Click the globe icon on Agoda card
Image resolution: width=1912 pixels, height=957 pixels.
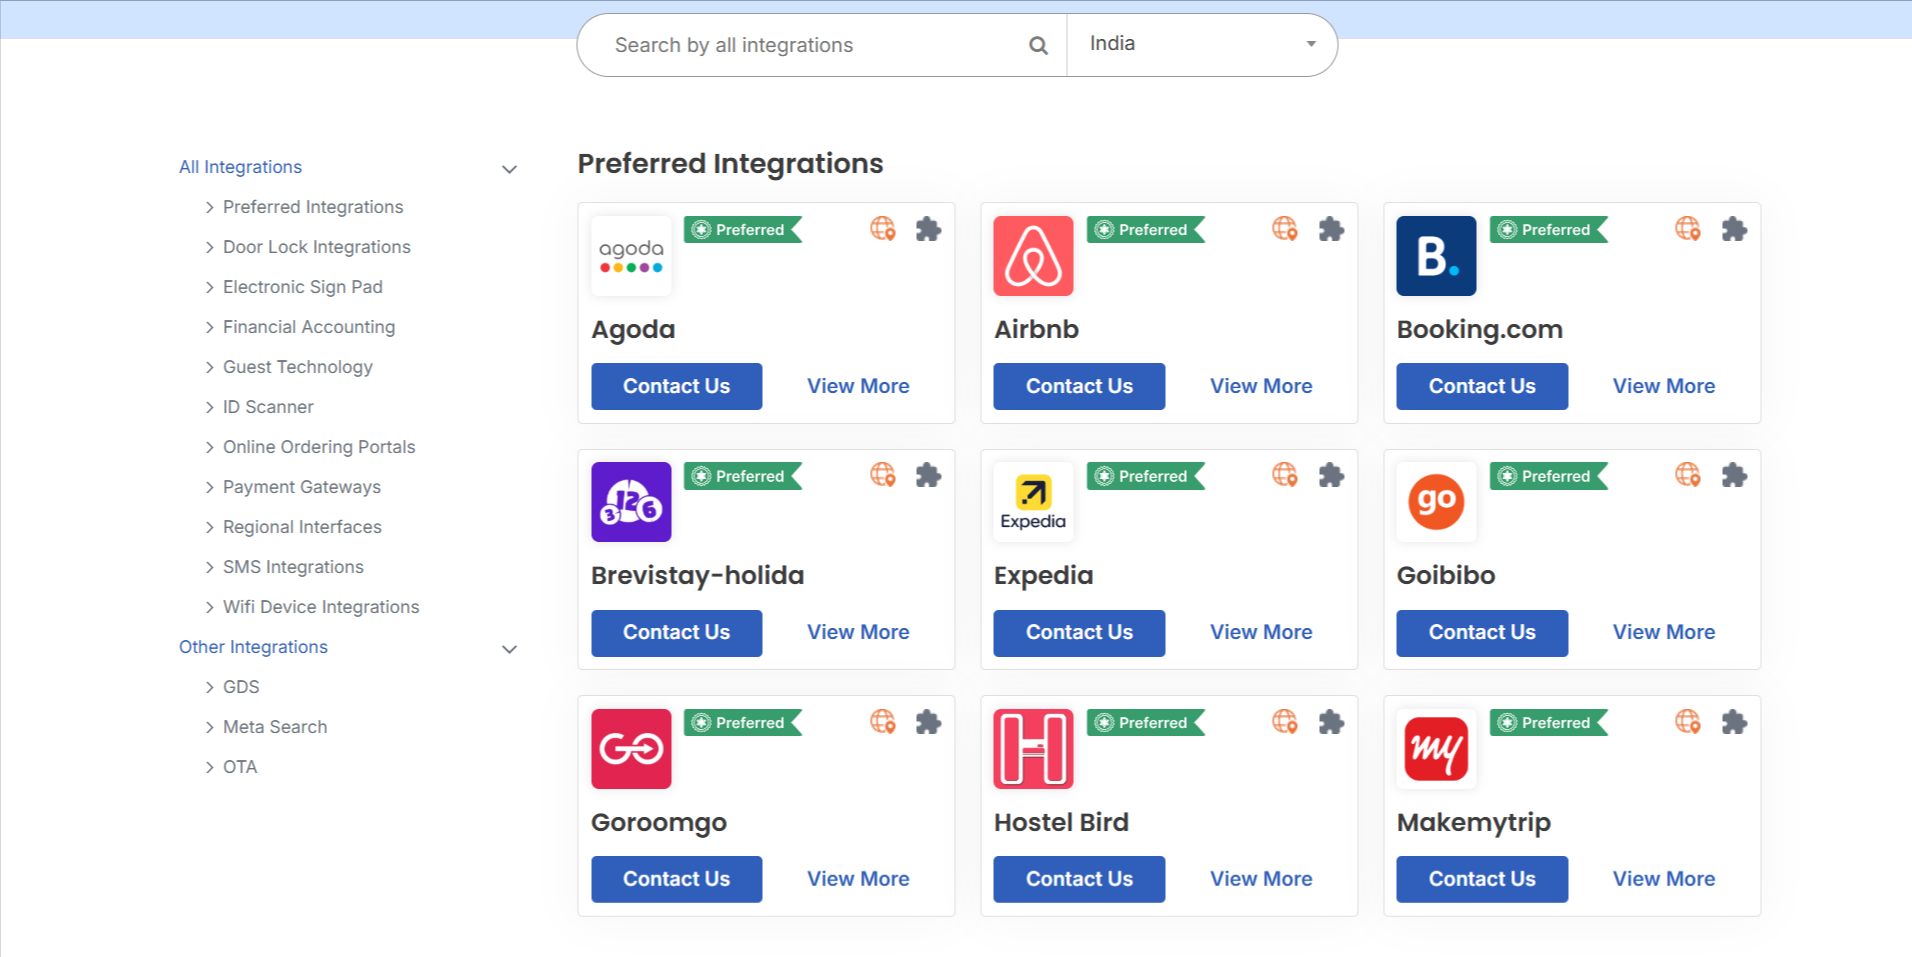[883, 229]
